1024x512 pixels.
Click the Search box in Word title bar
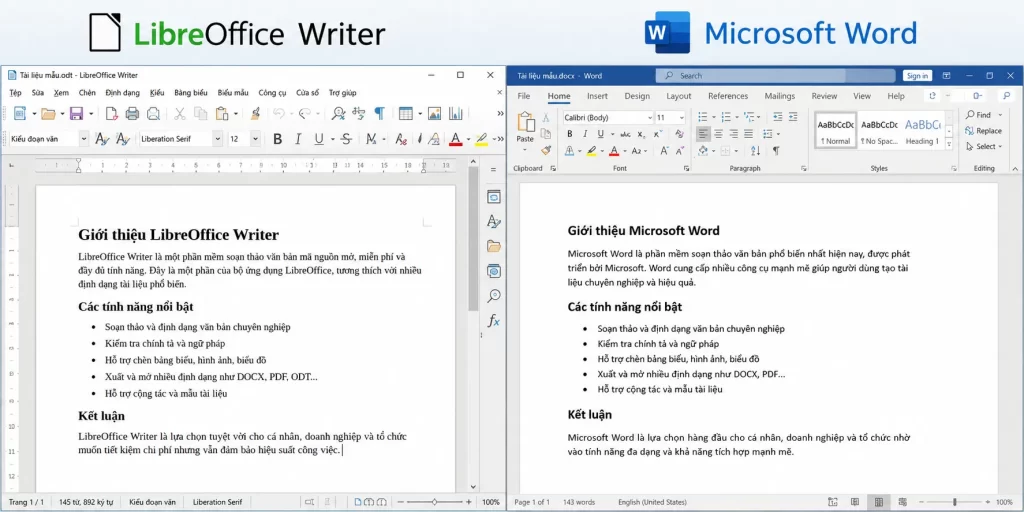tap(775, 76)
